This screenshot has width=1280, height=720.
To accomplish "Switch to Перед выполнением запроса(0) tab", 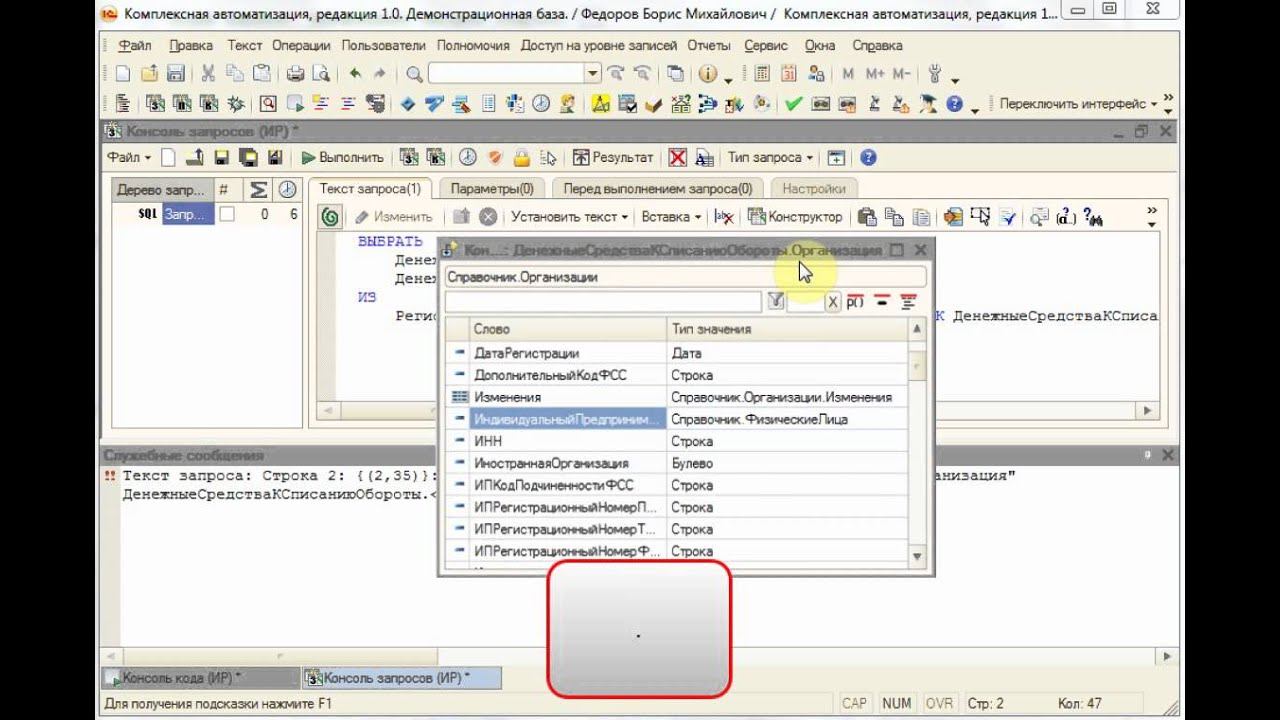I will click(x=657, y=188).
